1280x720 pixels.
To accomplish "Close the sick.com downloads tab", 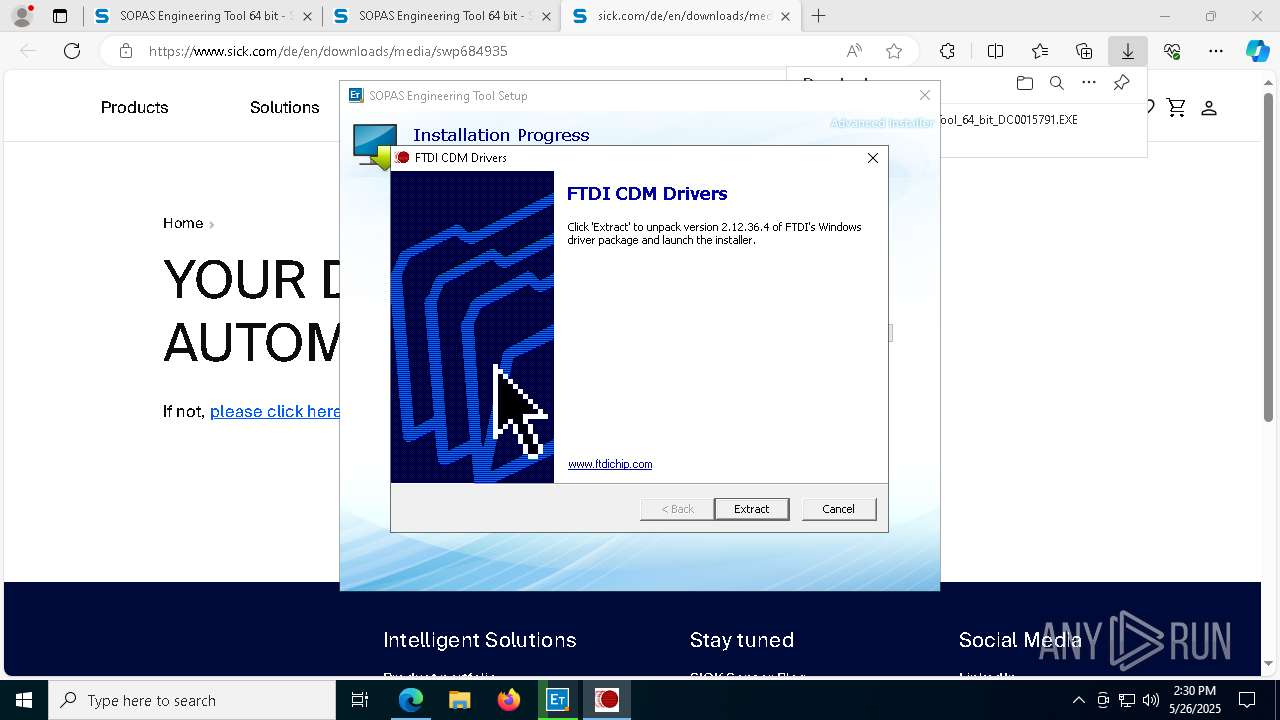I will (x=785, y=16).
